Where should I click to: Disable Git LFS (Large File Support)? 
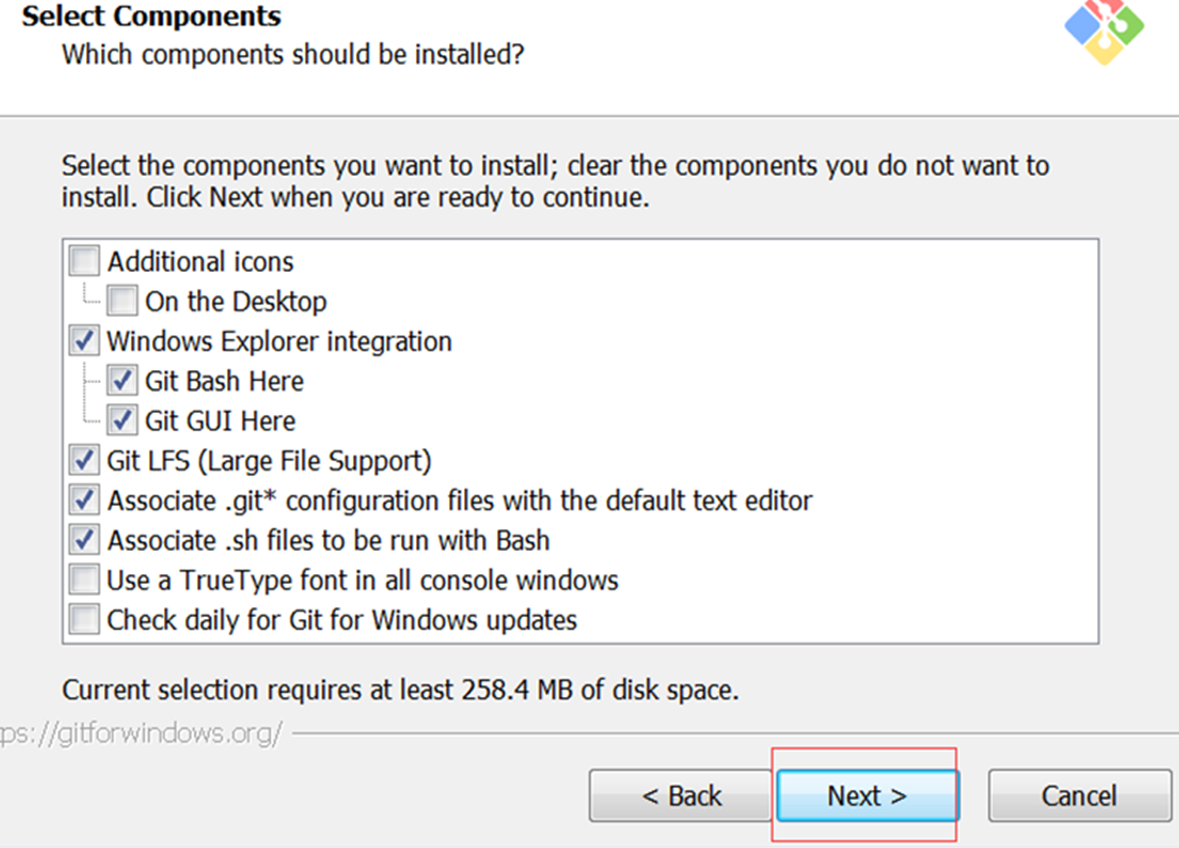(84, 460)
